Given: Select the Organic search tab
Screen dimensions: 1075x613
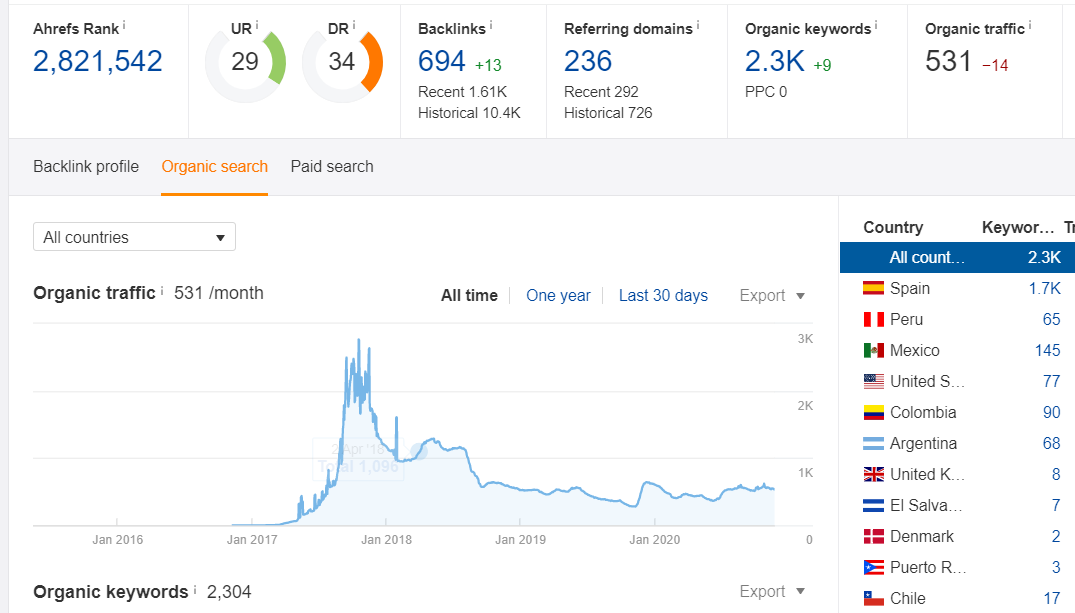Looking at the screenshot, I should point(215,167).
